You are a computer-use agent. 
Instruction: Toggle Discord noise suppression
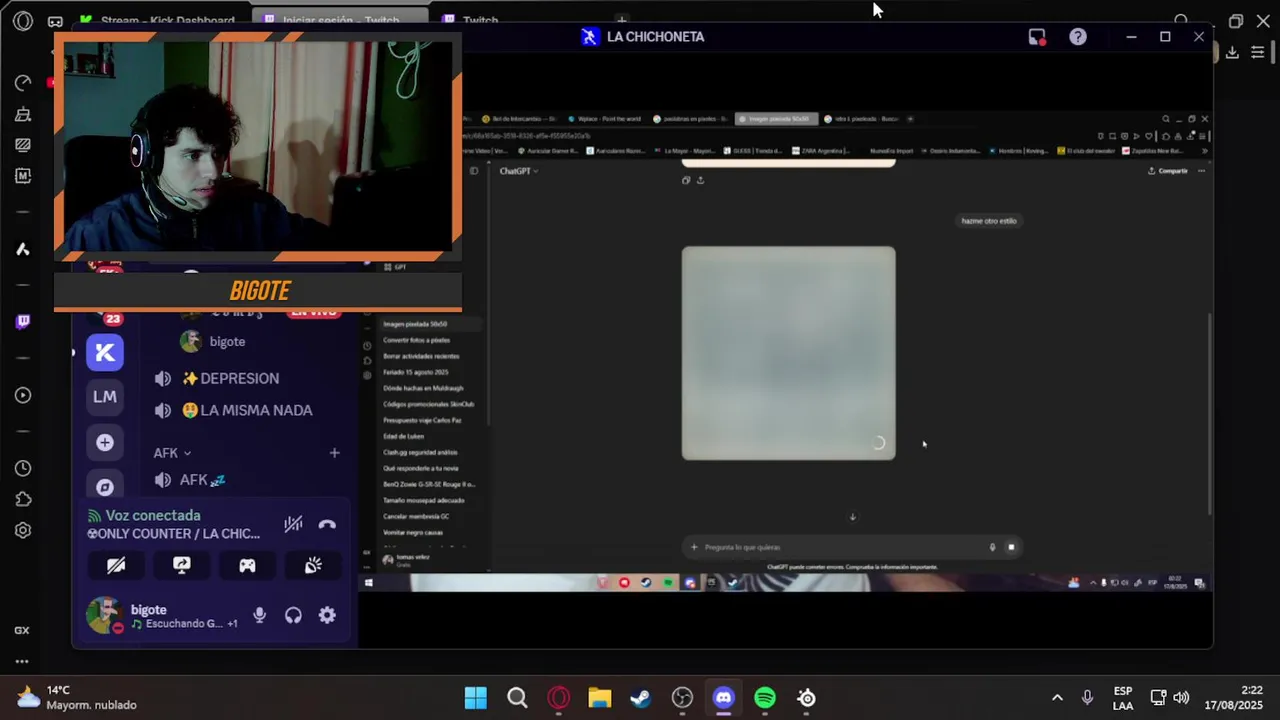[x=293, y=524]
